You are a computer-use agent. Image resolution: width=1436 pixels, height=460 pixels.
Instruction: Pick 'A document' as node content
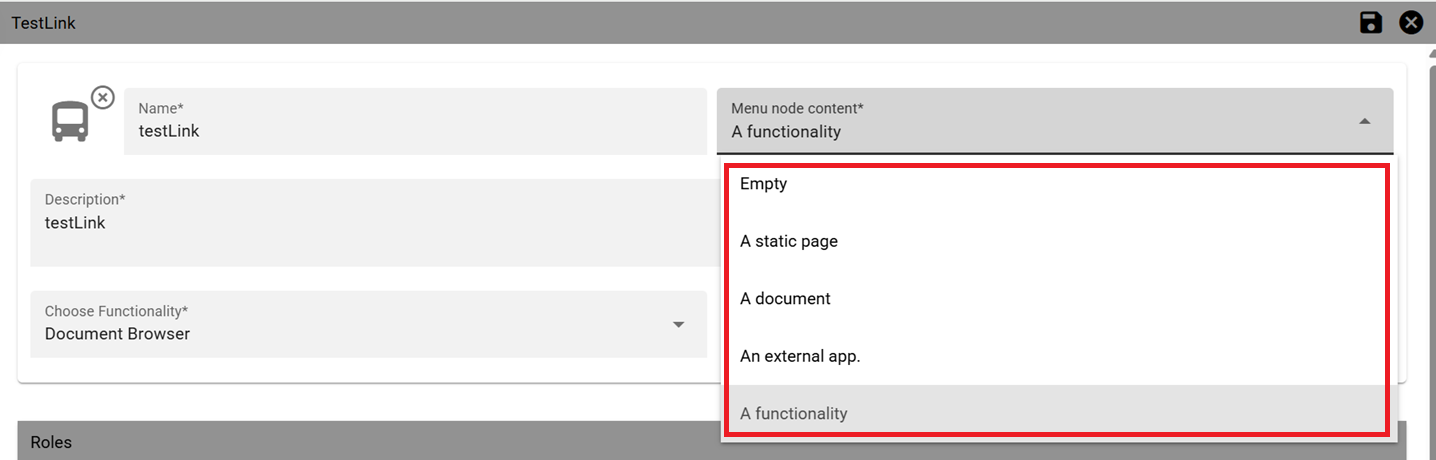(1057, 299)
